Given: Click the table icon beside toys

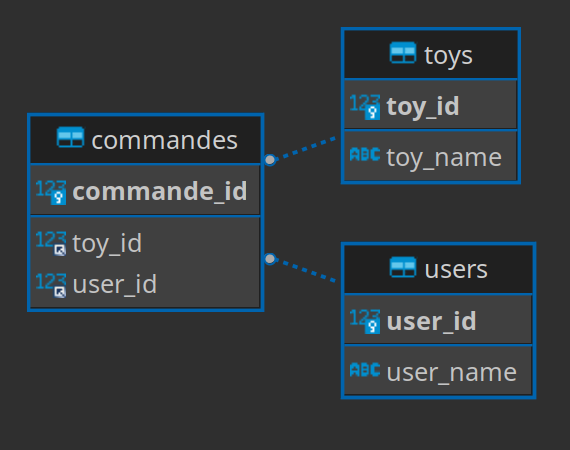Looking at the screenshot, I should 403,53.
